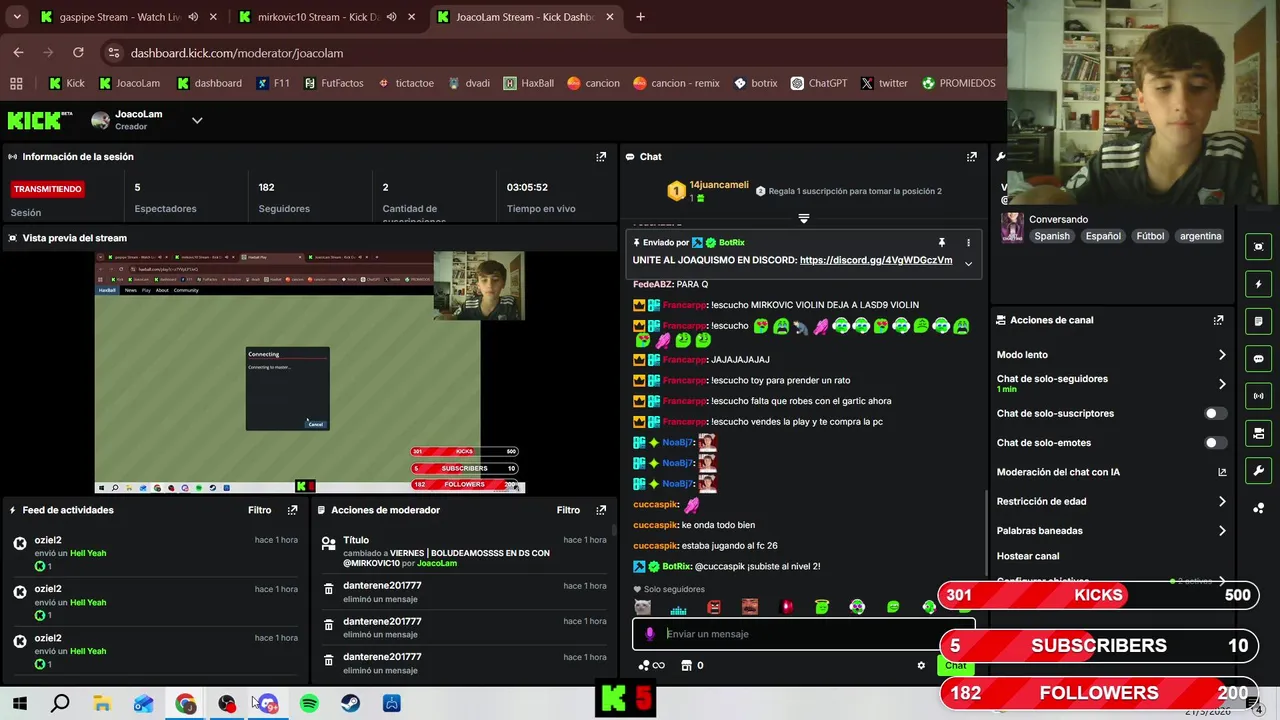The width and height of the screenshot is (1280, 720).
Task: Switch to gaspipe Stream browser tab
Action: coord(118,17)
